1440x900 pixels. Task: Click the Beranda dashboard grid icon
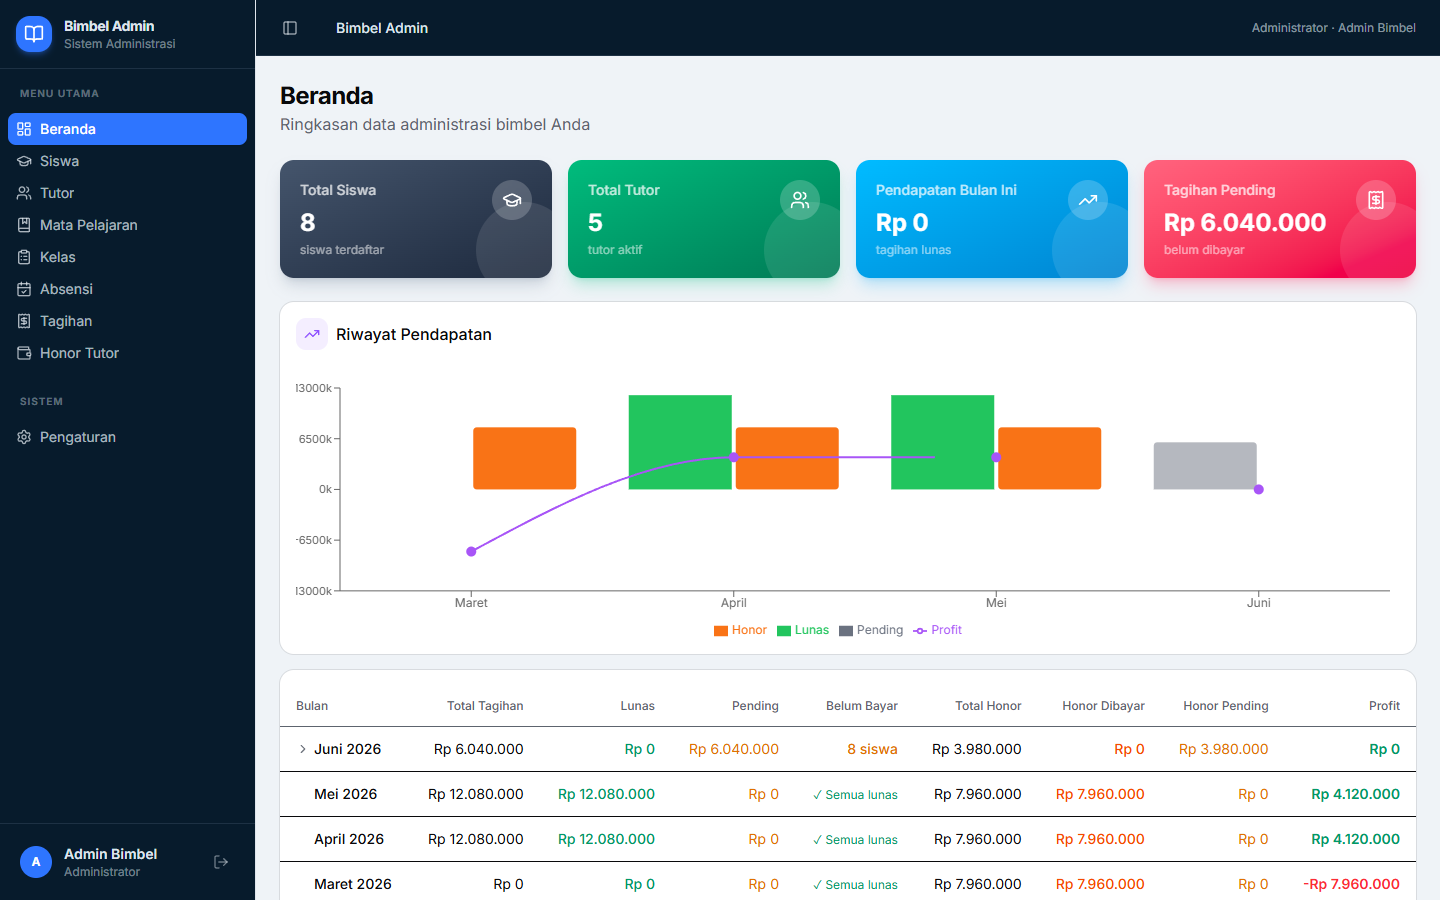pyautogui.click(x=24, y=129)
